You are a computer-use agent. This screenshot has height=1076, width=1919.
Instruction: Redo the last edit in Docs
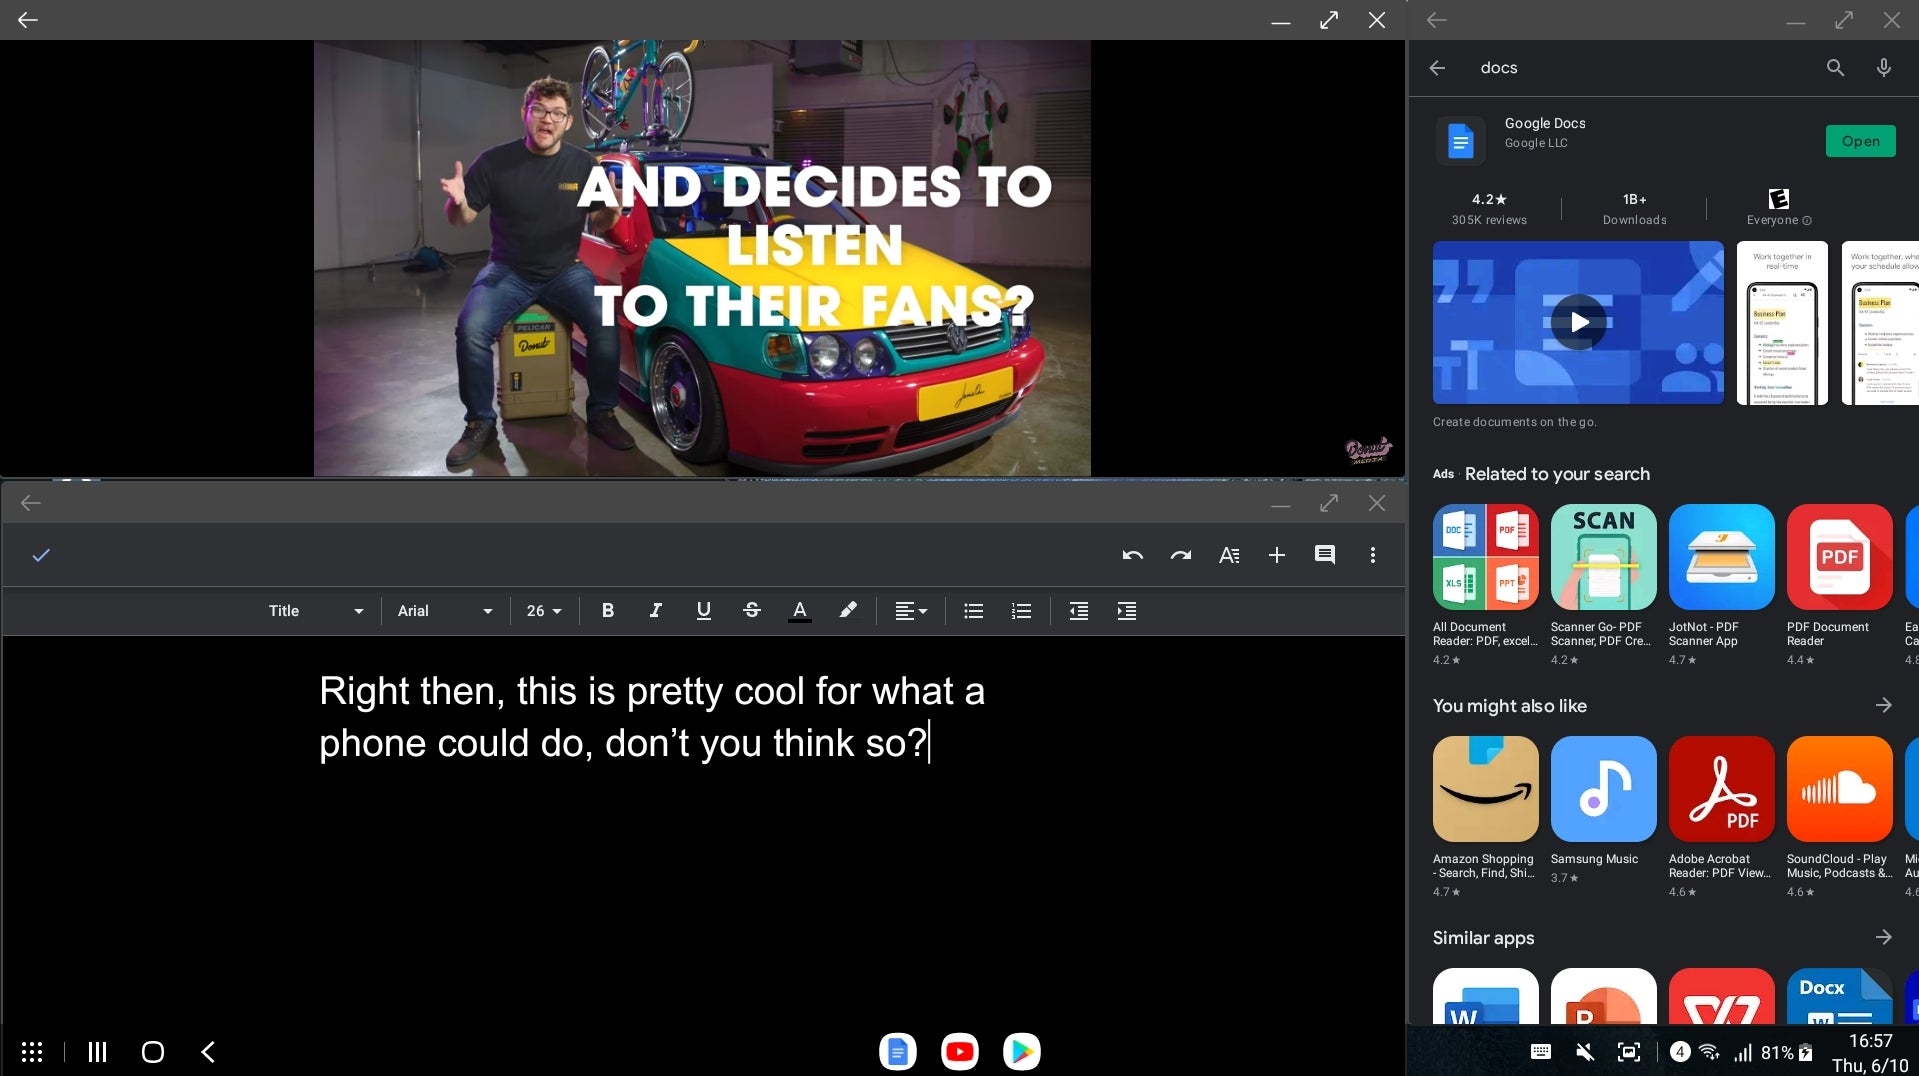coord(1181,555)
